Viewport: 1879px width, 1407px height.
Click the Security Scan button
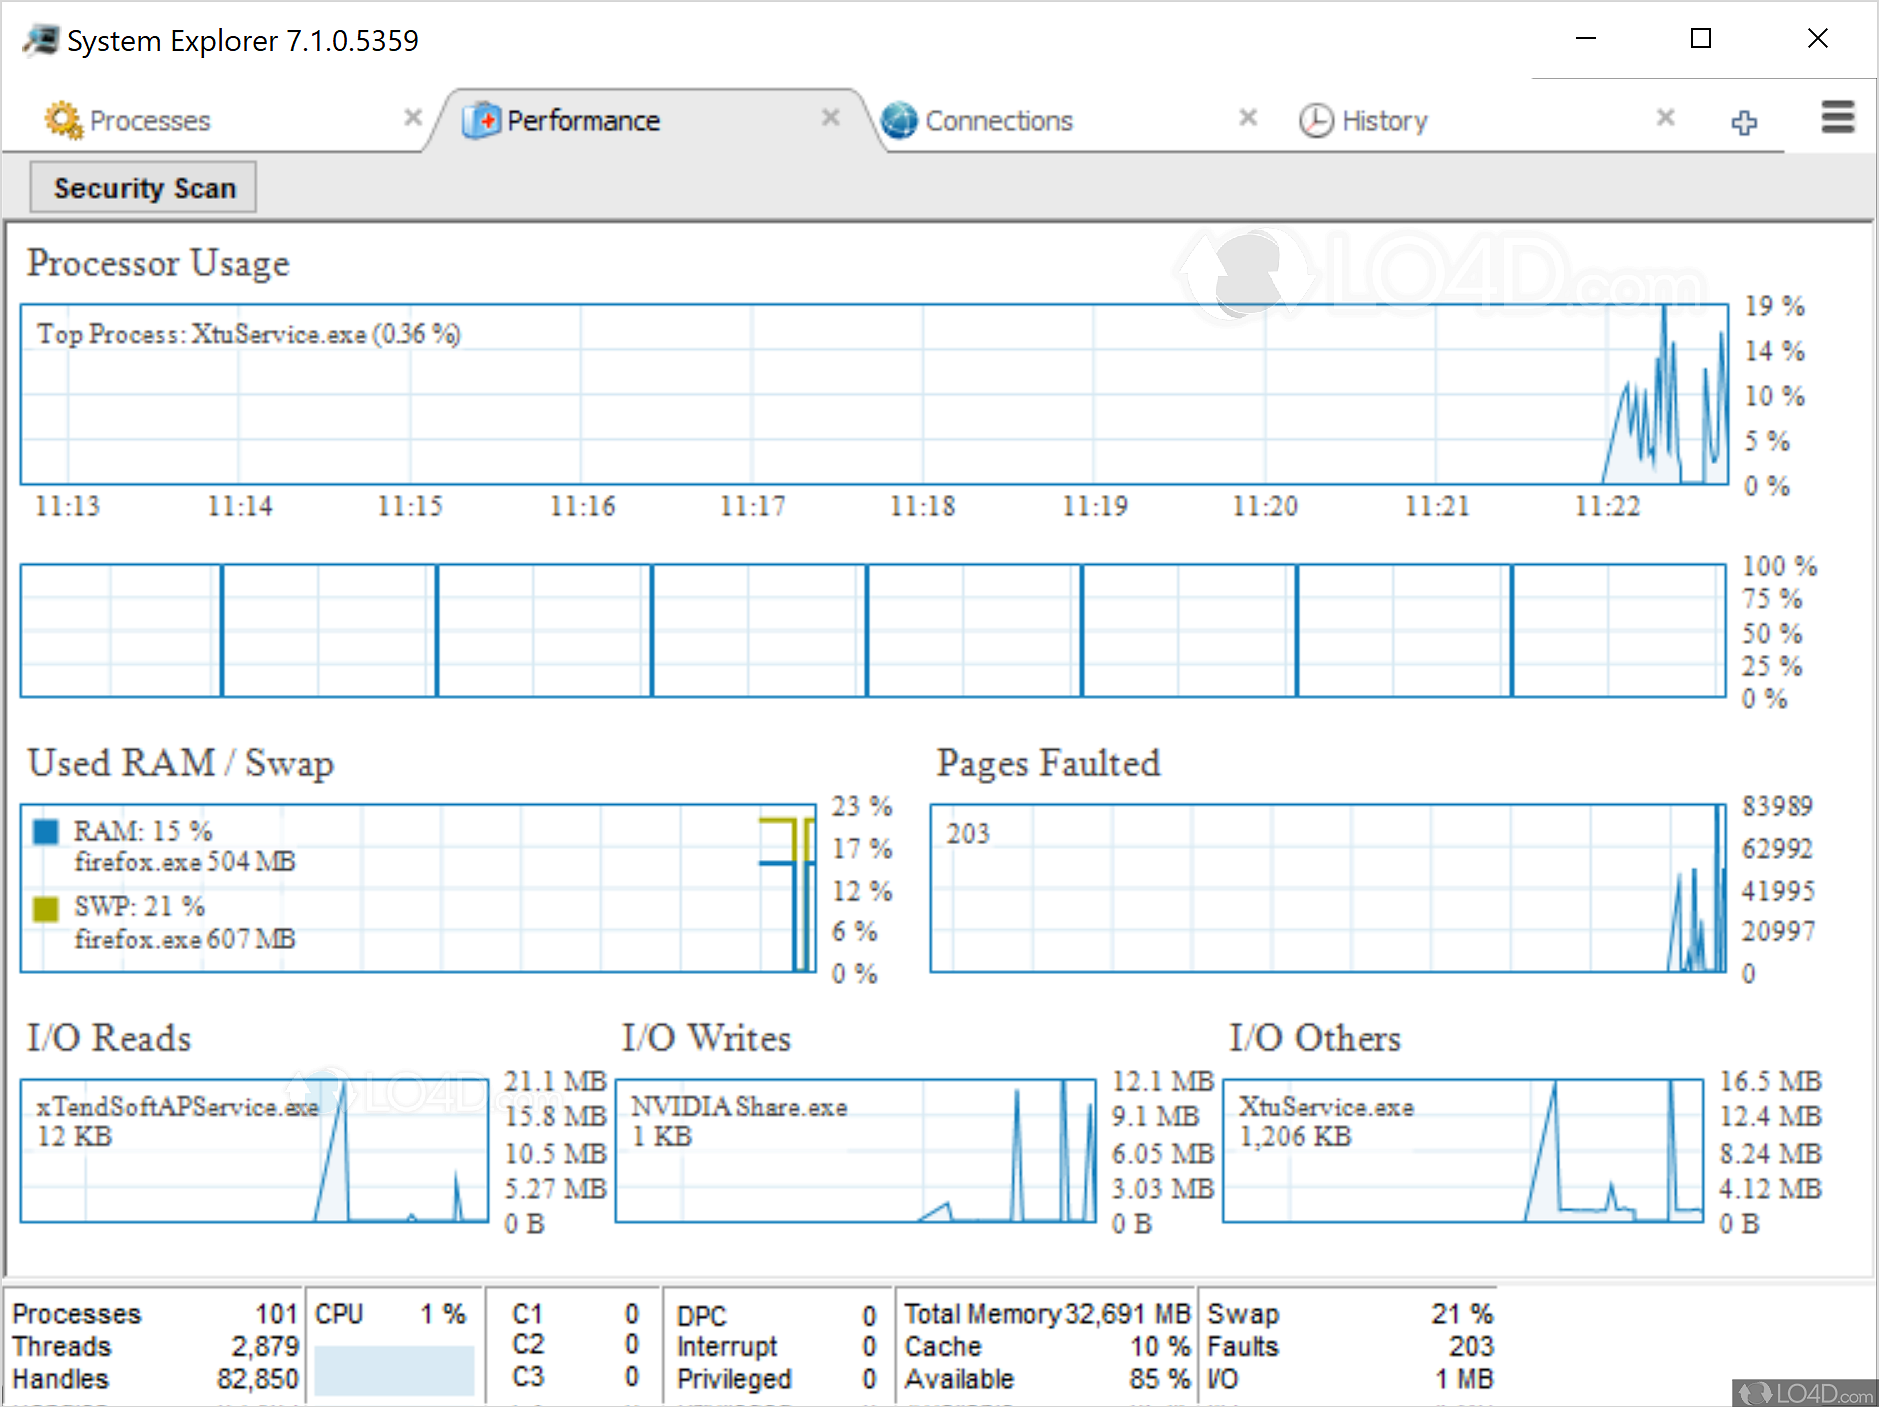tap(143, 187)
